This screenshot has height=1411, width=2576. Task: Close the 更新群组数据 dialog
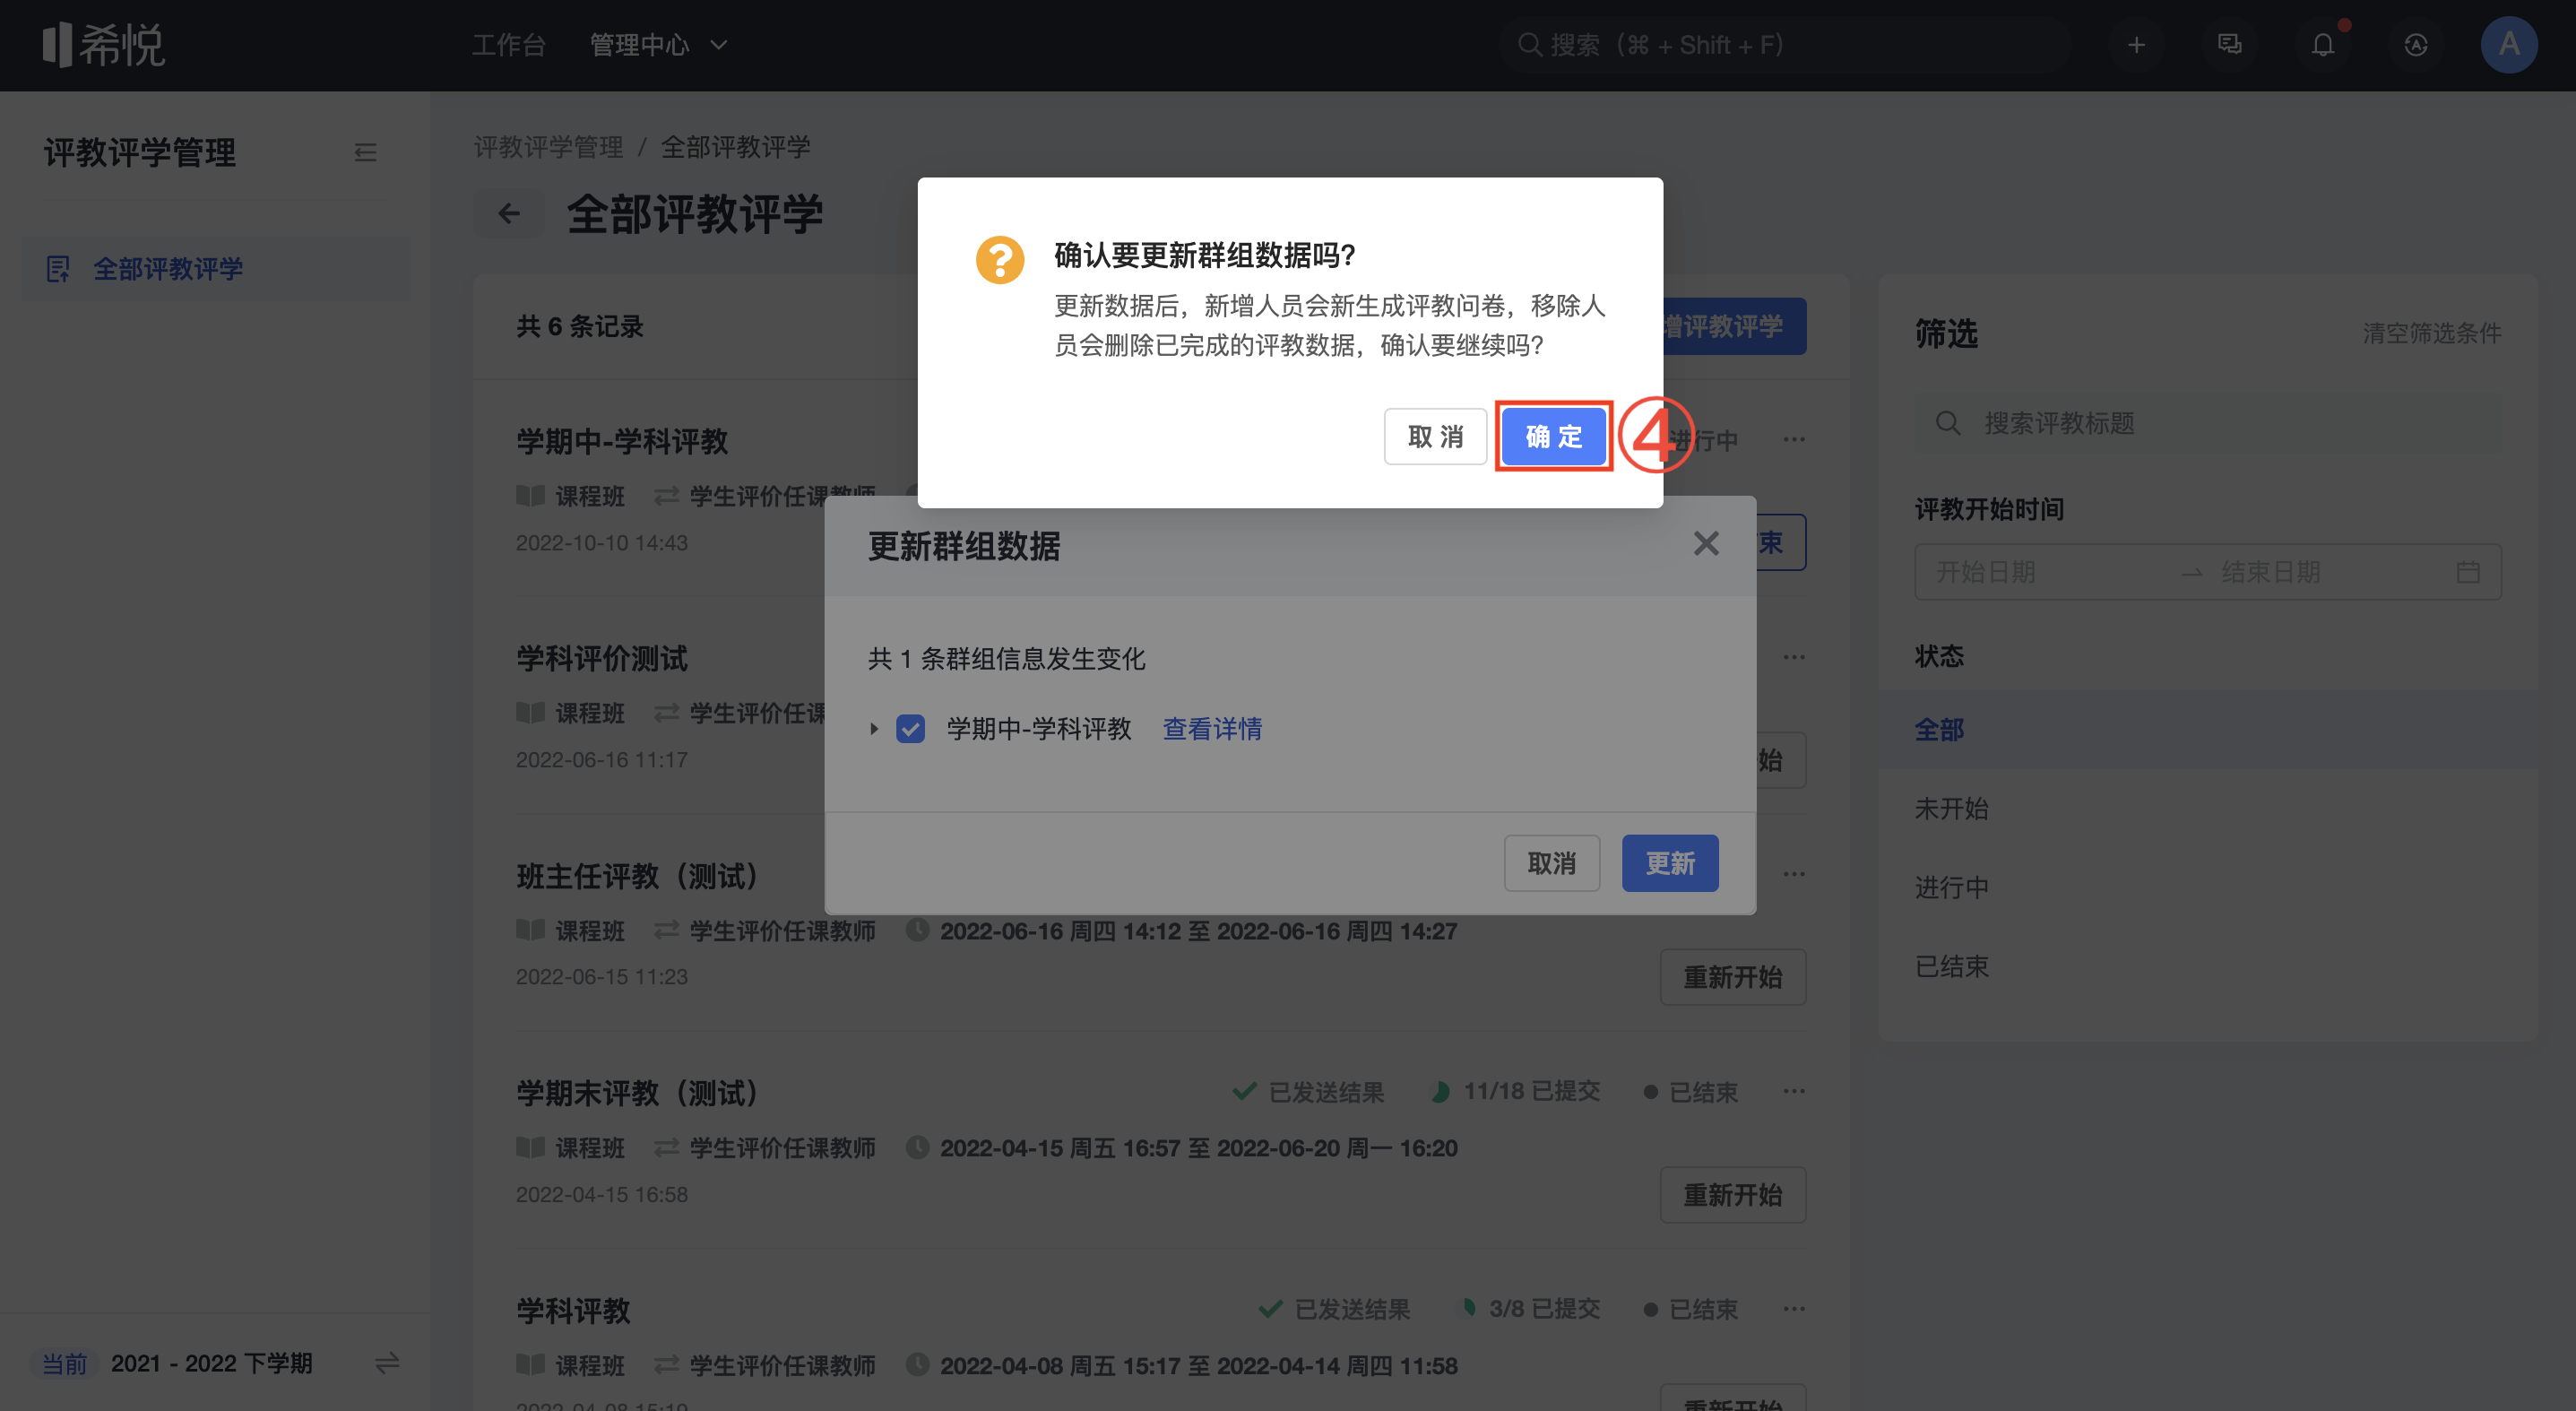(x=1706, y=543)
